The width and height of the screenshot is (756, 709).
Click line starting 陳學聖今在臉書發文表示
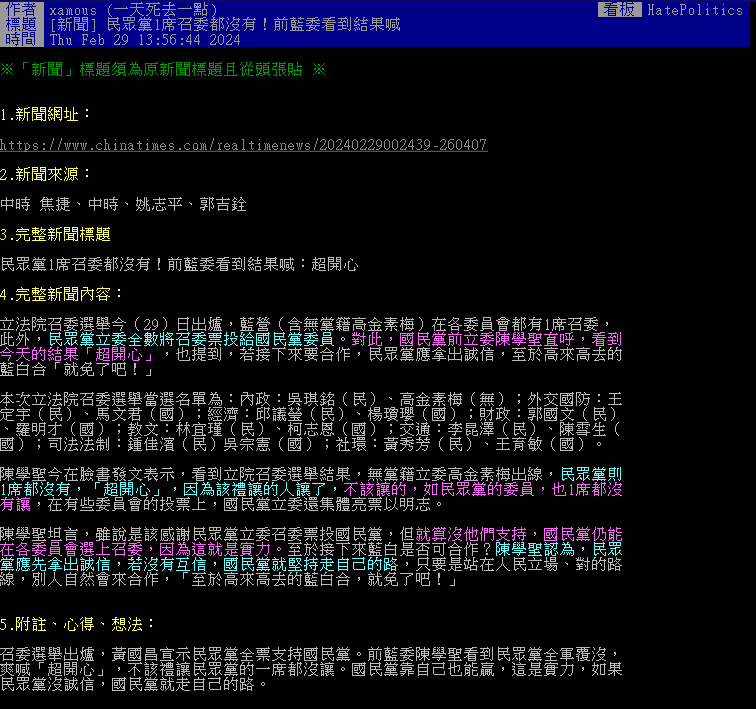[311, 474]
